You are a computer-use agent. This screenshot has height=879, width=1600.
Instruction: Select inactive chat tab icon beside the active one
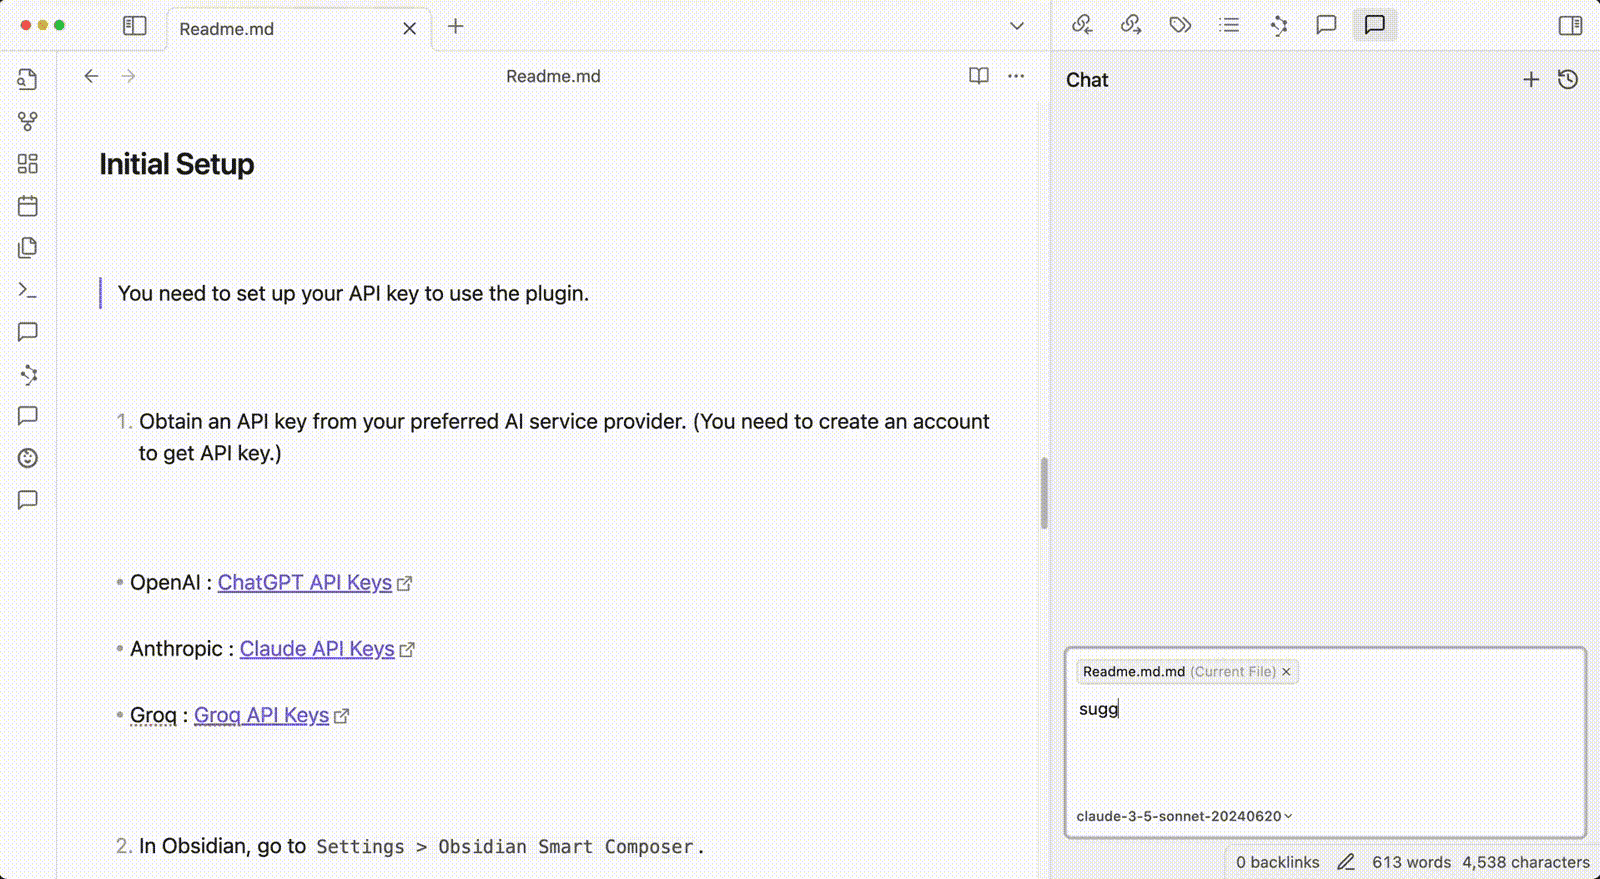(1326, 25)
